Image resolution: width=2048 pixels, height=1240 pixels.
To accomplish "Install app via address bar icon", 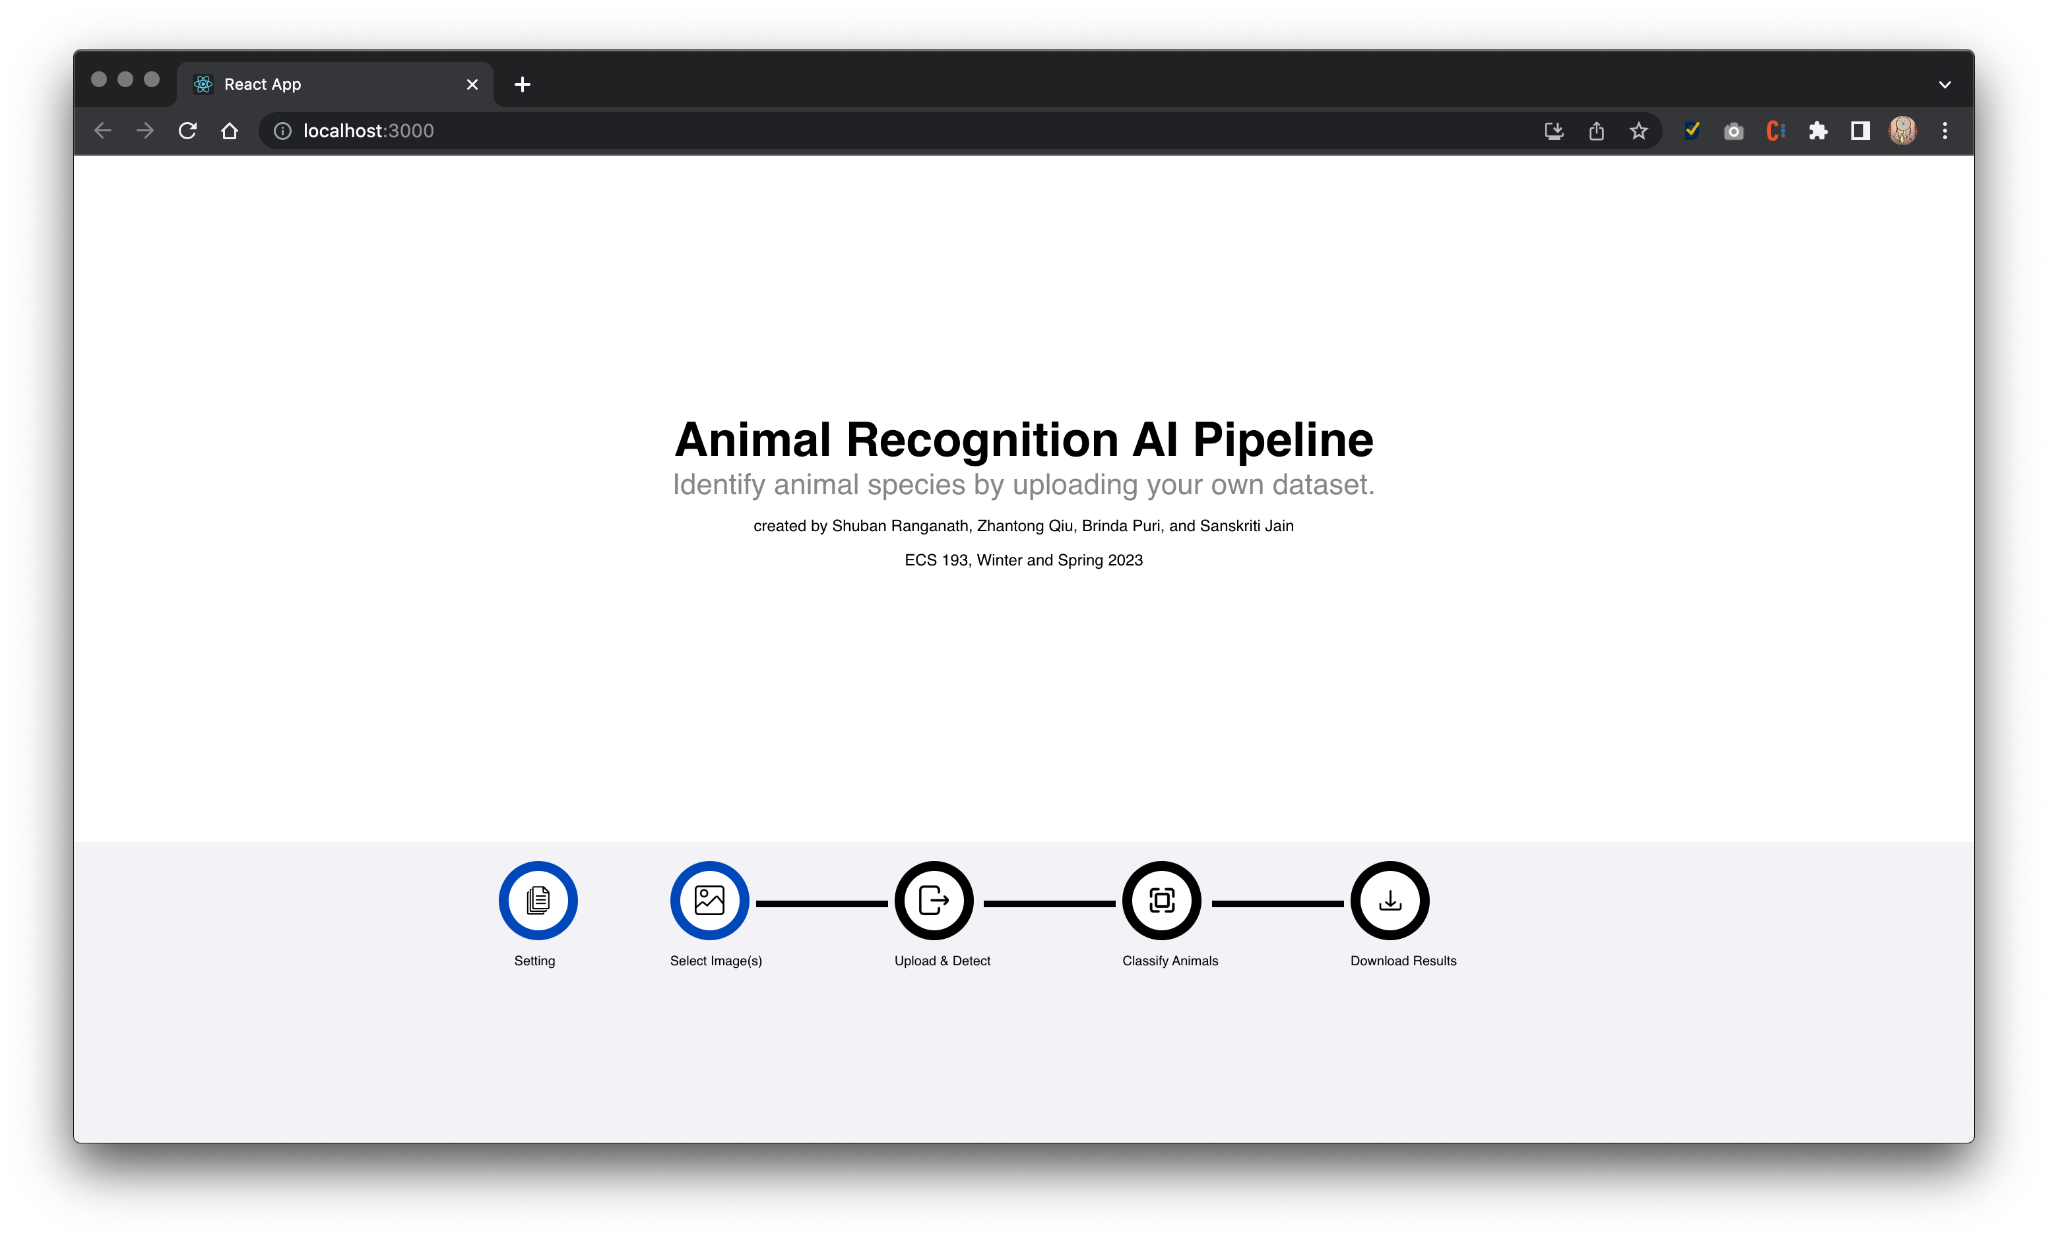I will click(1553, 131).
